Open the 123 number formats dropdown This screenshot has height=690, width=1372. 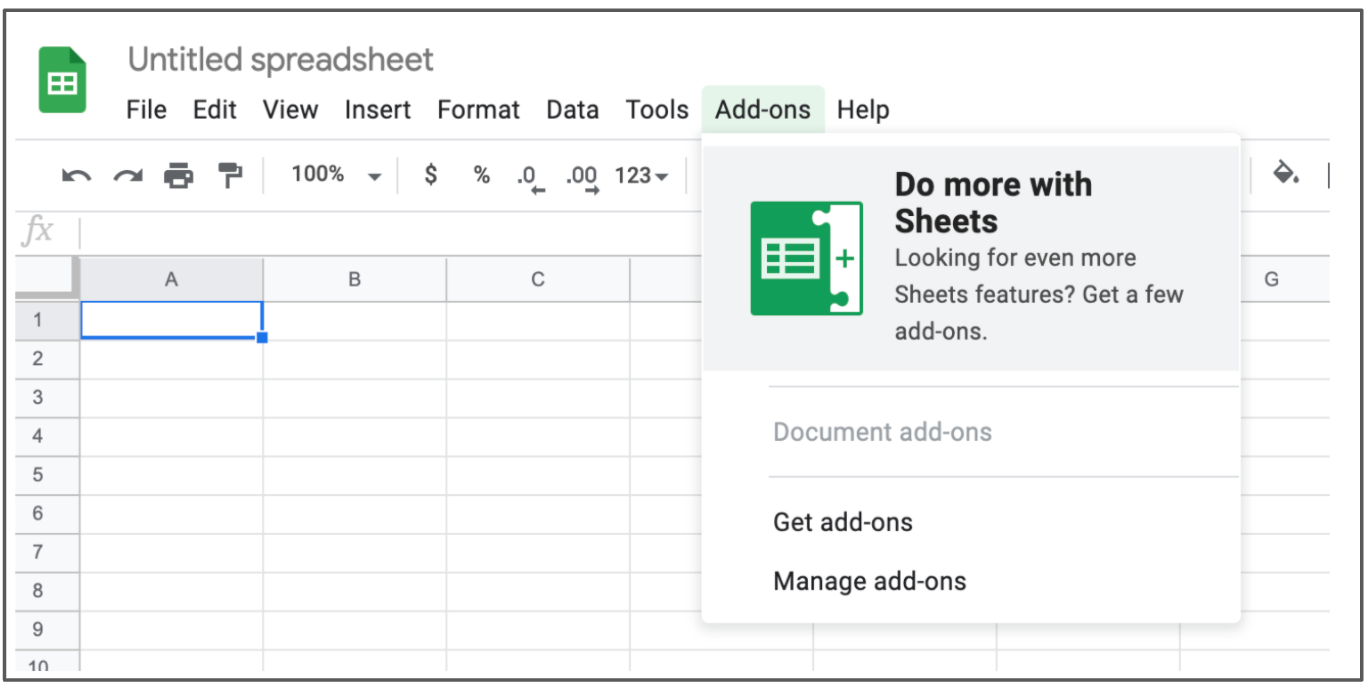click(x=641, y=176)
